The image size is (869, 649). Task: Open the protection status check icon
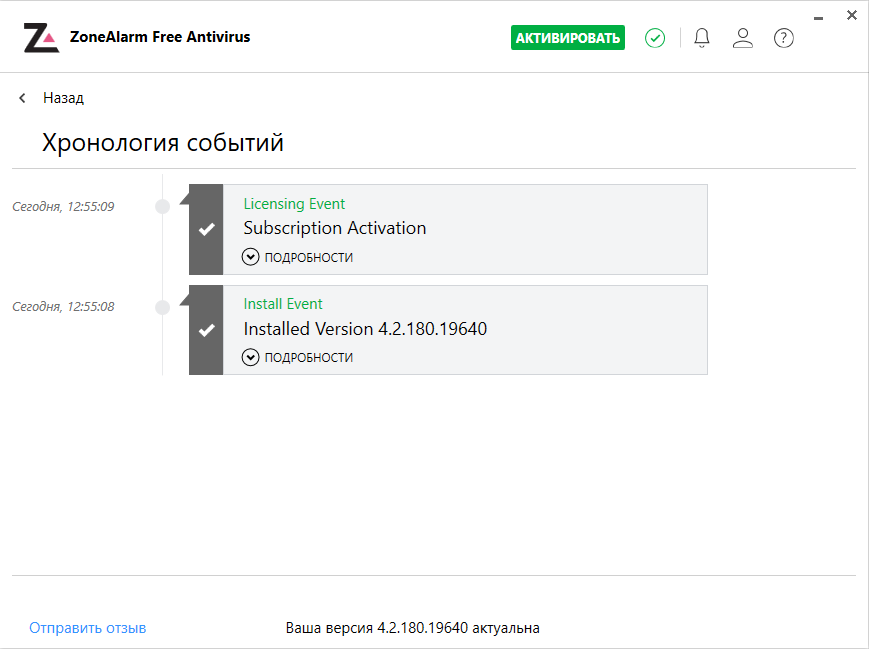[x=655, y=38]
